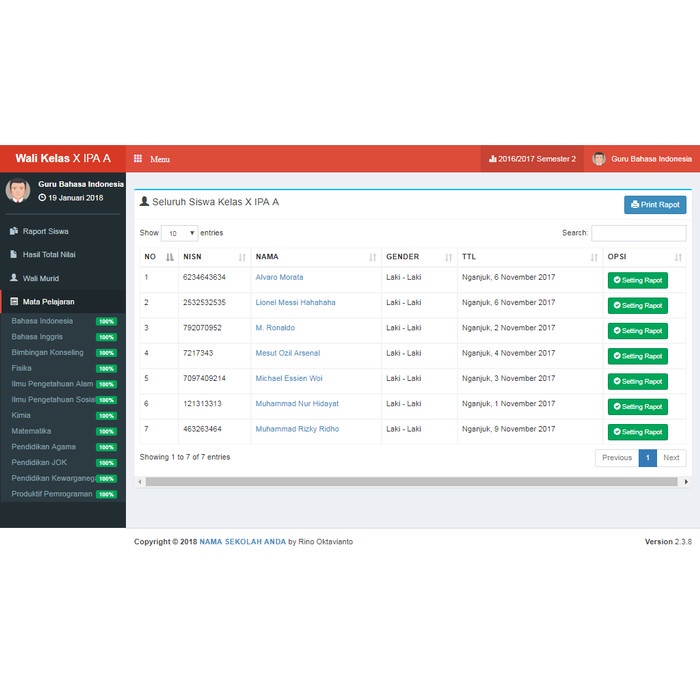Open the 2016/2017 Semester 2 selector

click(x=532, y=159)
